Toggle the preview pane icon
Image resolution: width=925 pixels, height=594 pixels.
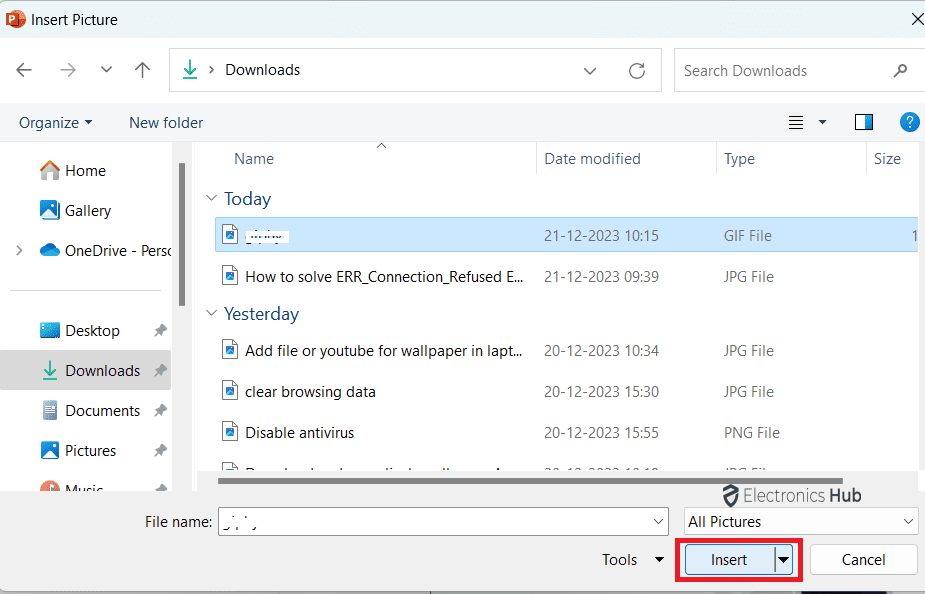point(864,122)
